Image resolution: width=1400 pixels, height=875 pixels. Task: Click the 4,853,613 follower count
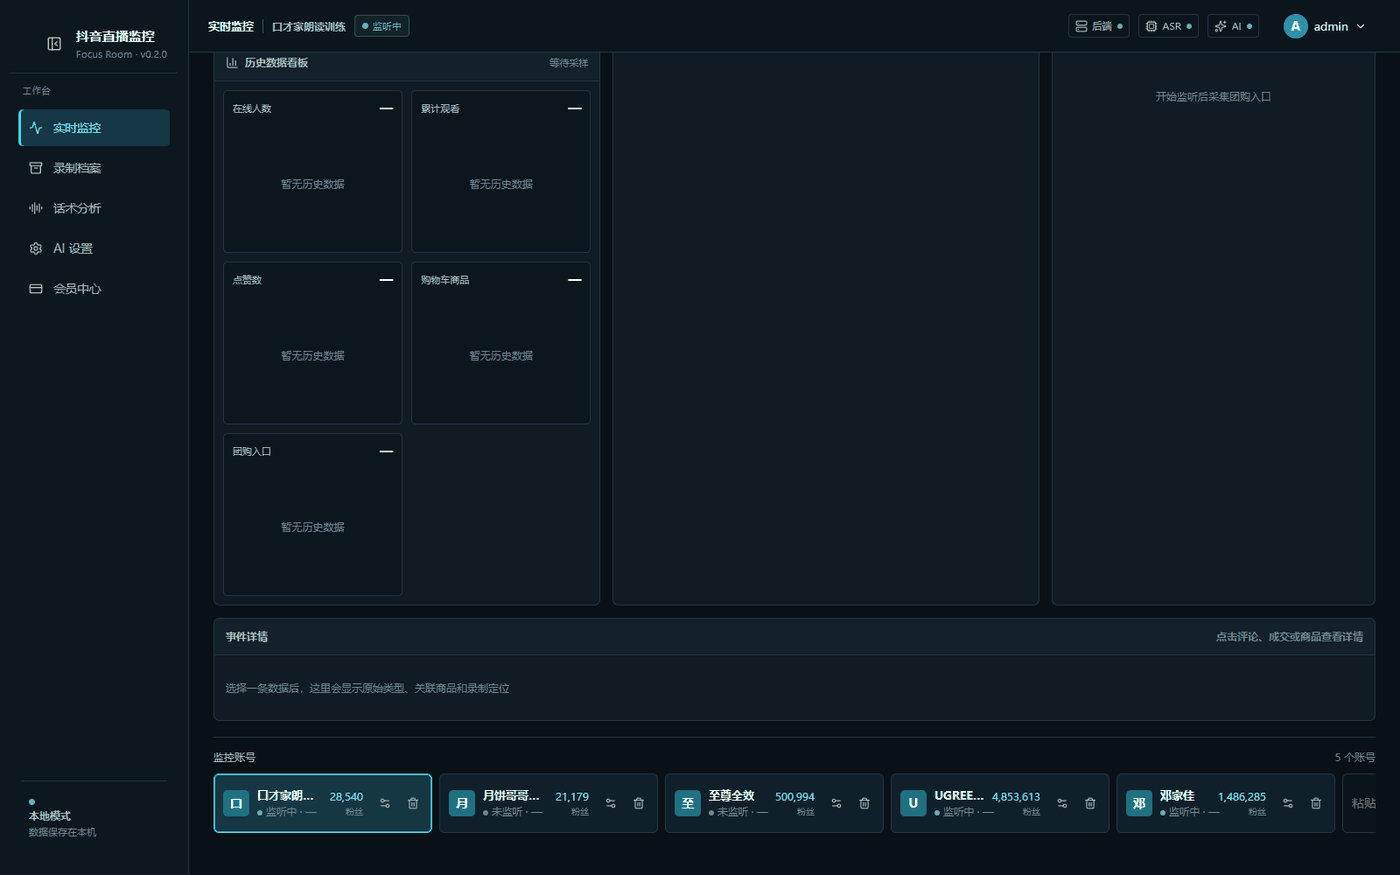coord(1016,797)
